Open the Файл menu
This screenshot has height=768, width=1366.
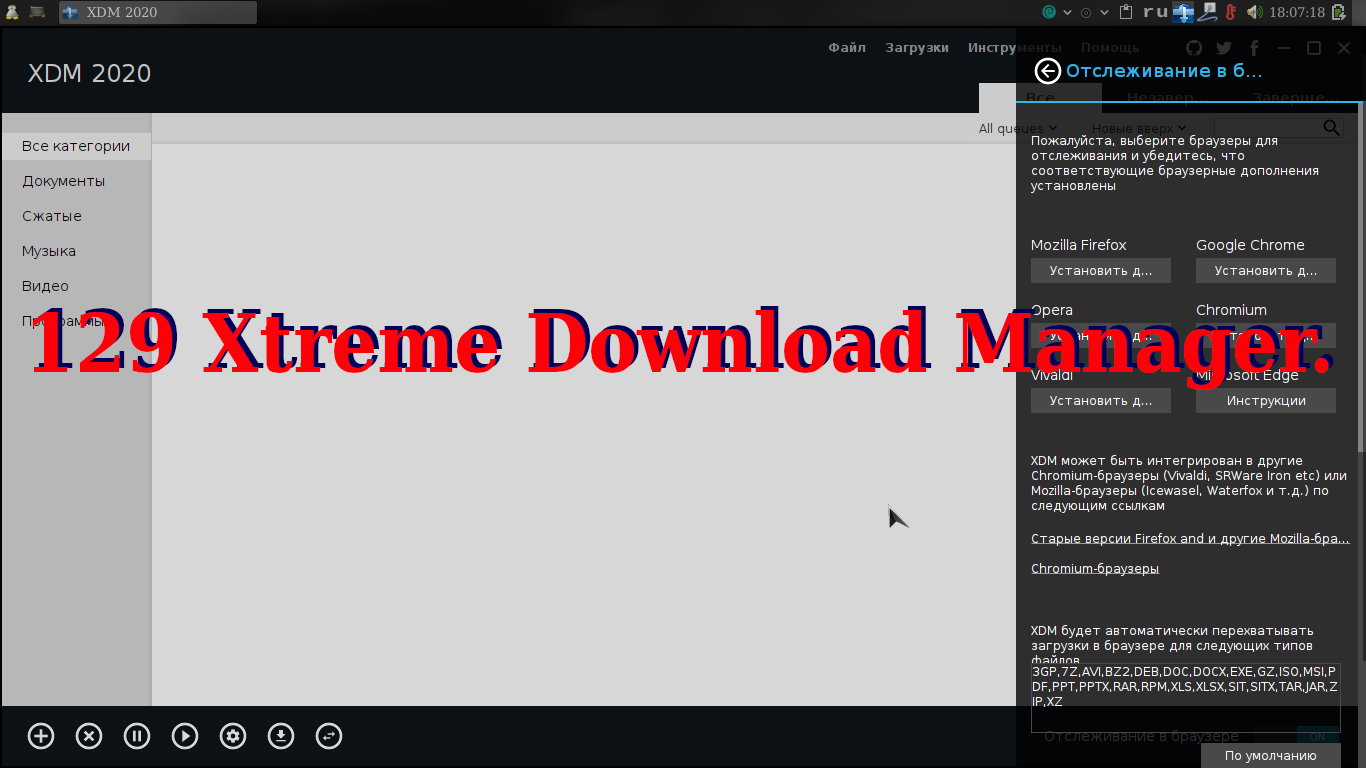847,47
